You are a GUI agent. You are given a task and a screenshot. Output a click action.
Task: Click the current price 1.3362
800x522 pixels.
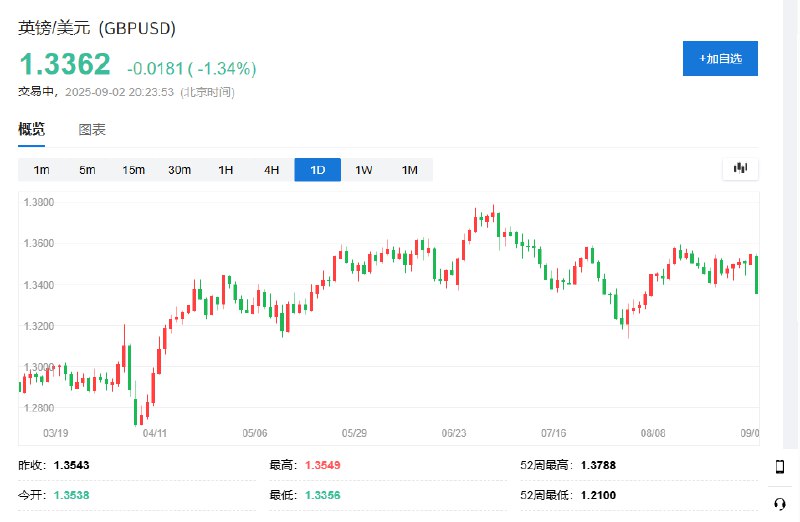[65, 64]
